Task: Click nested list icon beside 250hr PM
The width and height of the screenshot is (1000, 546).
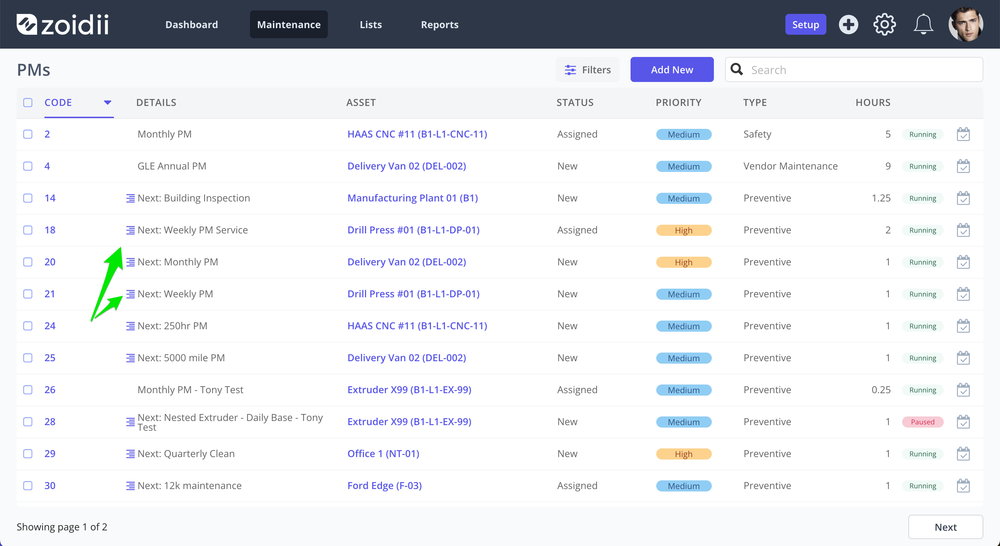Action: 130,326
